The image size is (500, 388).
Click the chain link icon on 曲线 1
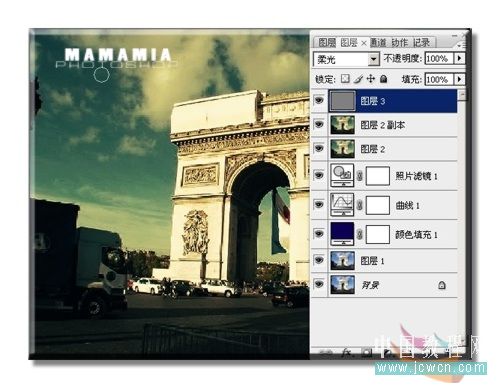(x=360, y=205)
